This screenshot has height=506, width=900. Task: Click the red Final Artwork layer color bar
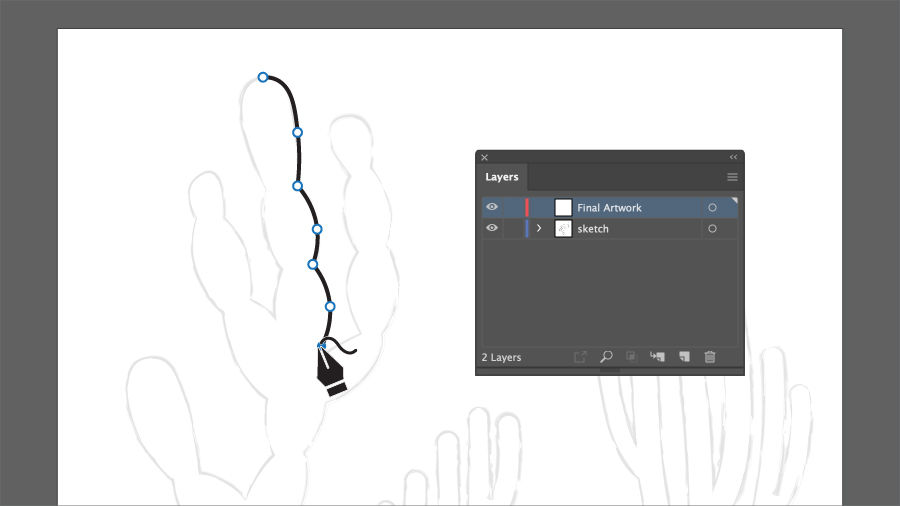click(527, 207)
